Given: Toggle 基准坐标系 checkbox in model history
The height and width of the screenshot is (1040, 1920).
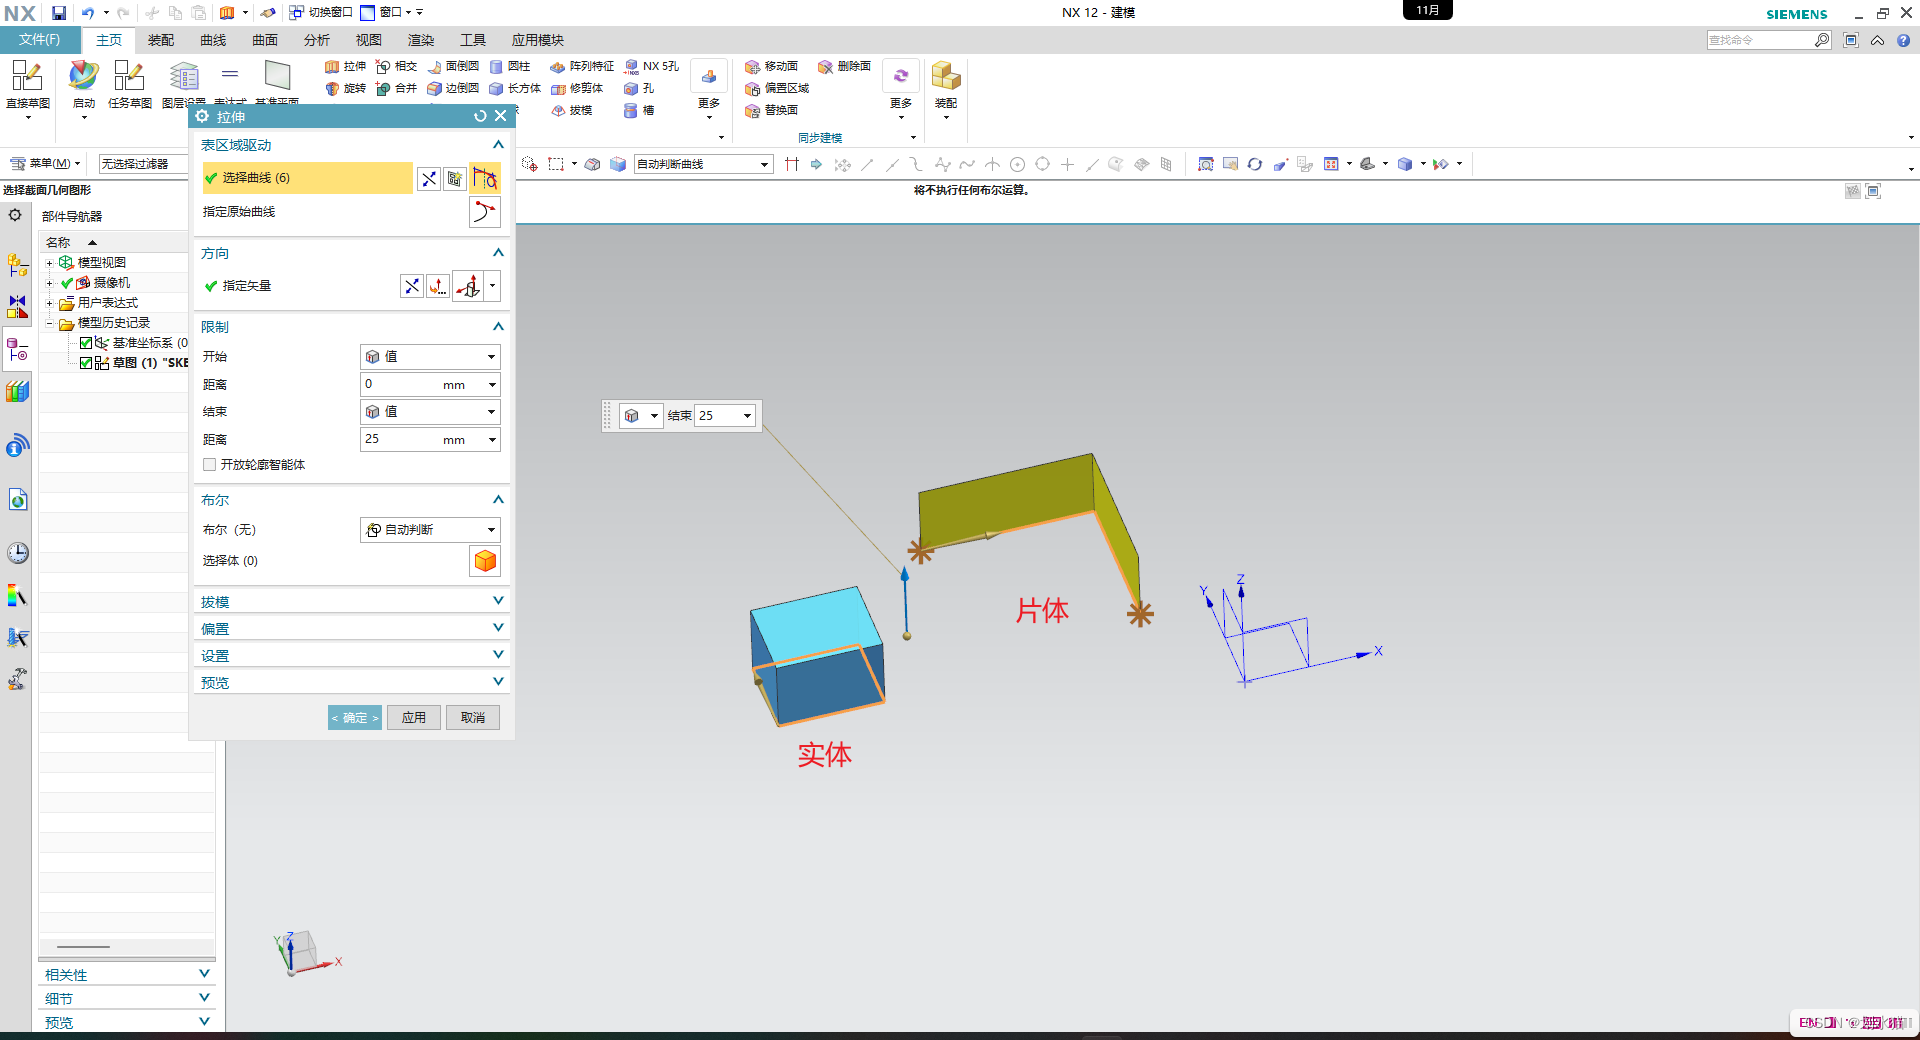Looking at the screenshot, I should (86, 343).
